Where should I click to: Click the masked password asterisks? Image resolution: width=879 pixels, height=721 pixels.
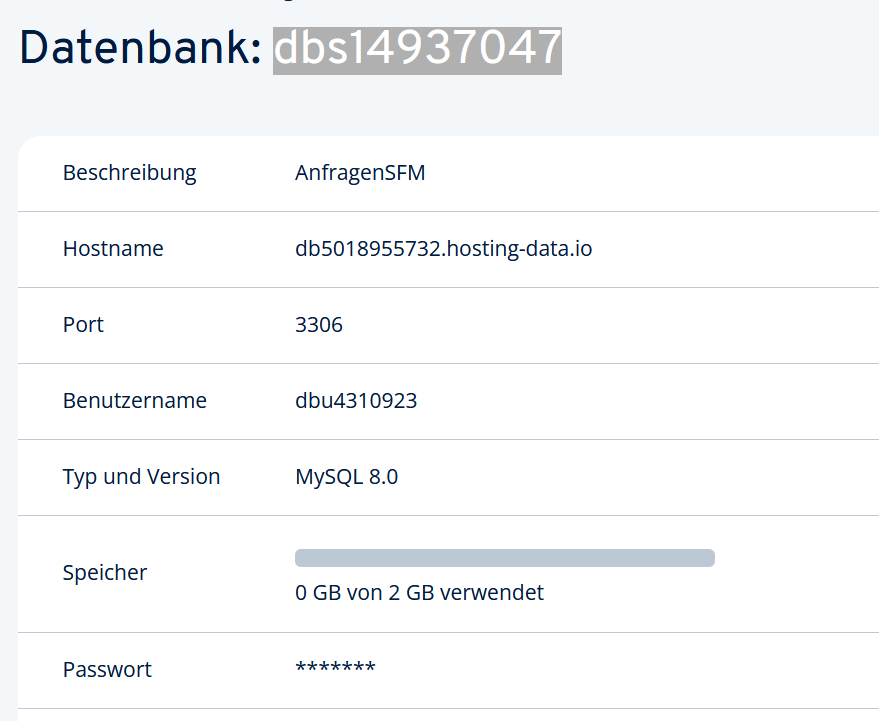335,668
